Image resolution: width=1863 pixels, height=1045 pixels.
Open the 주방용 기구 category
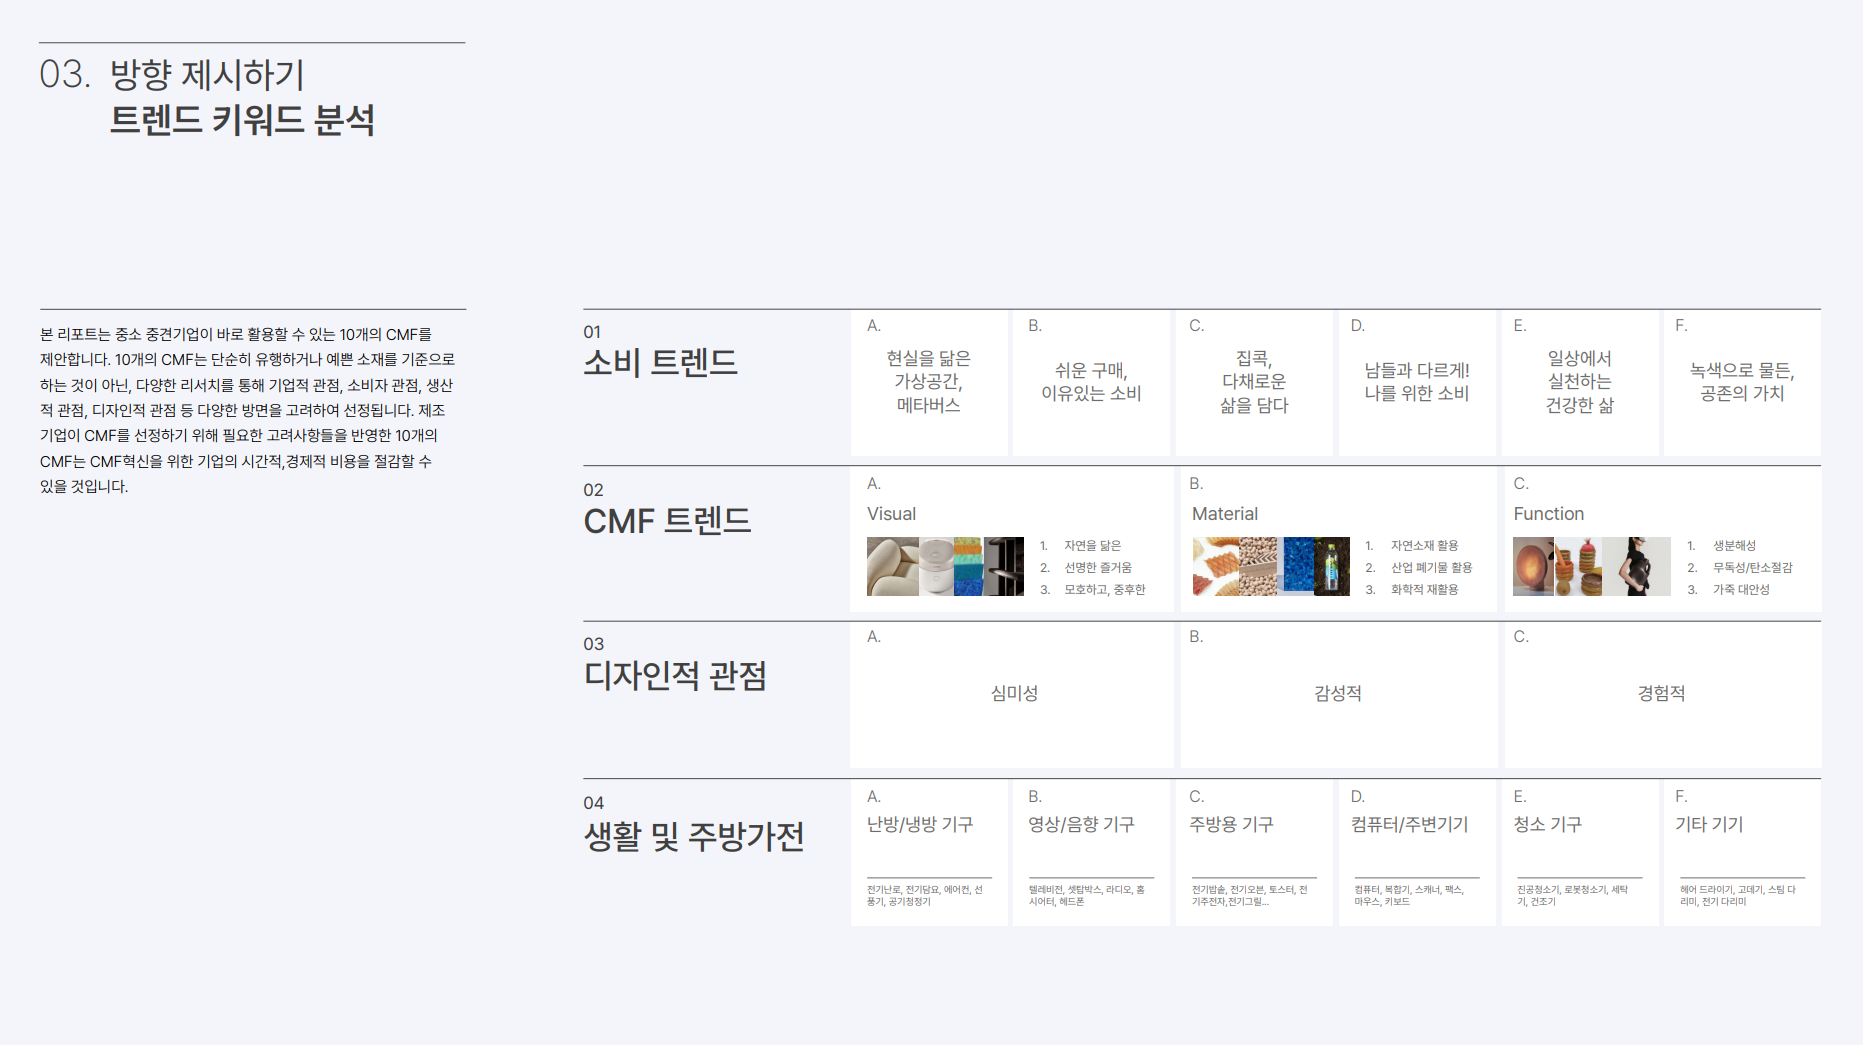point(1231,824)
